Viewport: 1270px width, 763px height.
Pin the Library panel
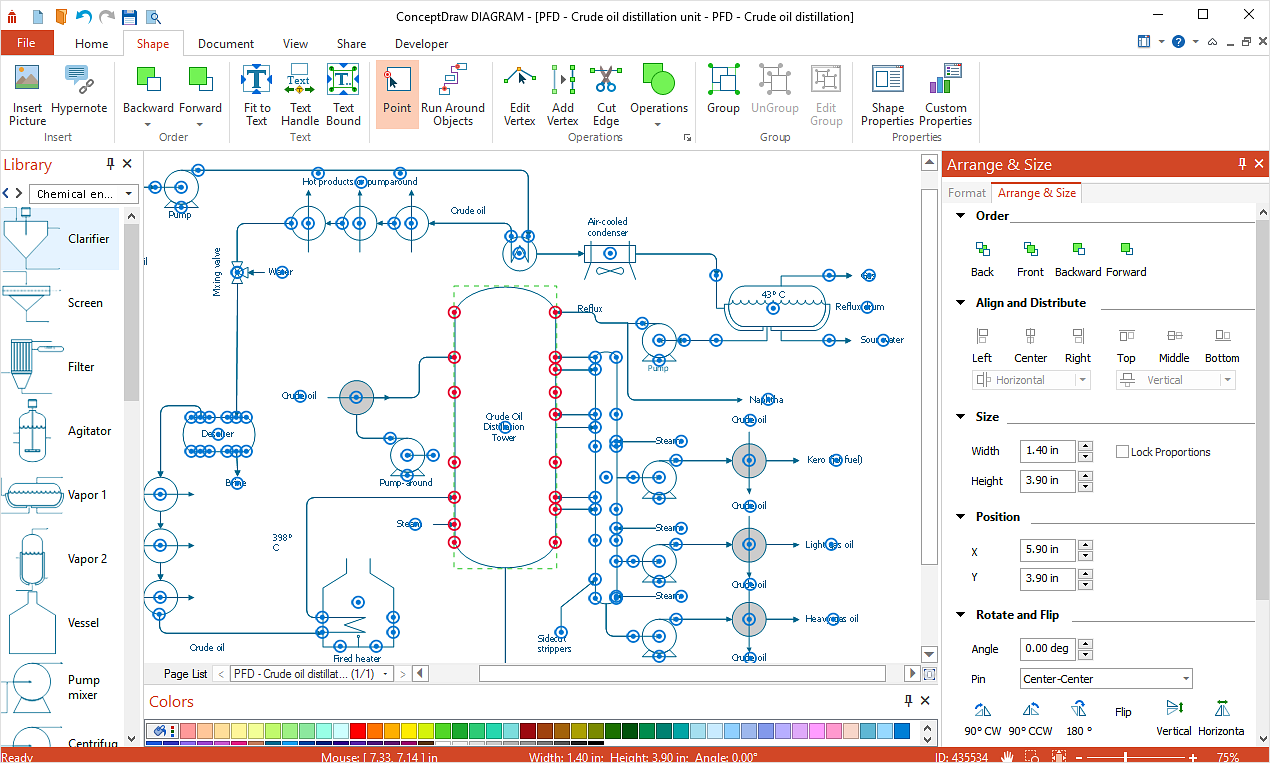pyautogui.click(x=110, y=164)
